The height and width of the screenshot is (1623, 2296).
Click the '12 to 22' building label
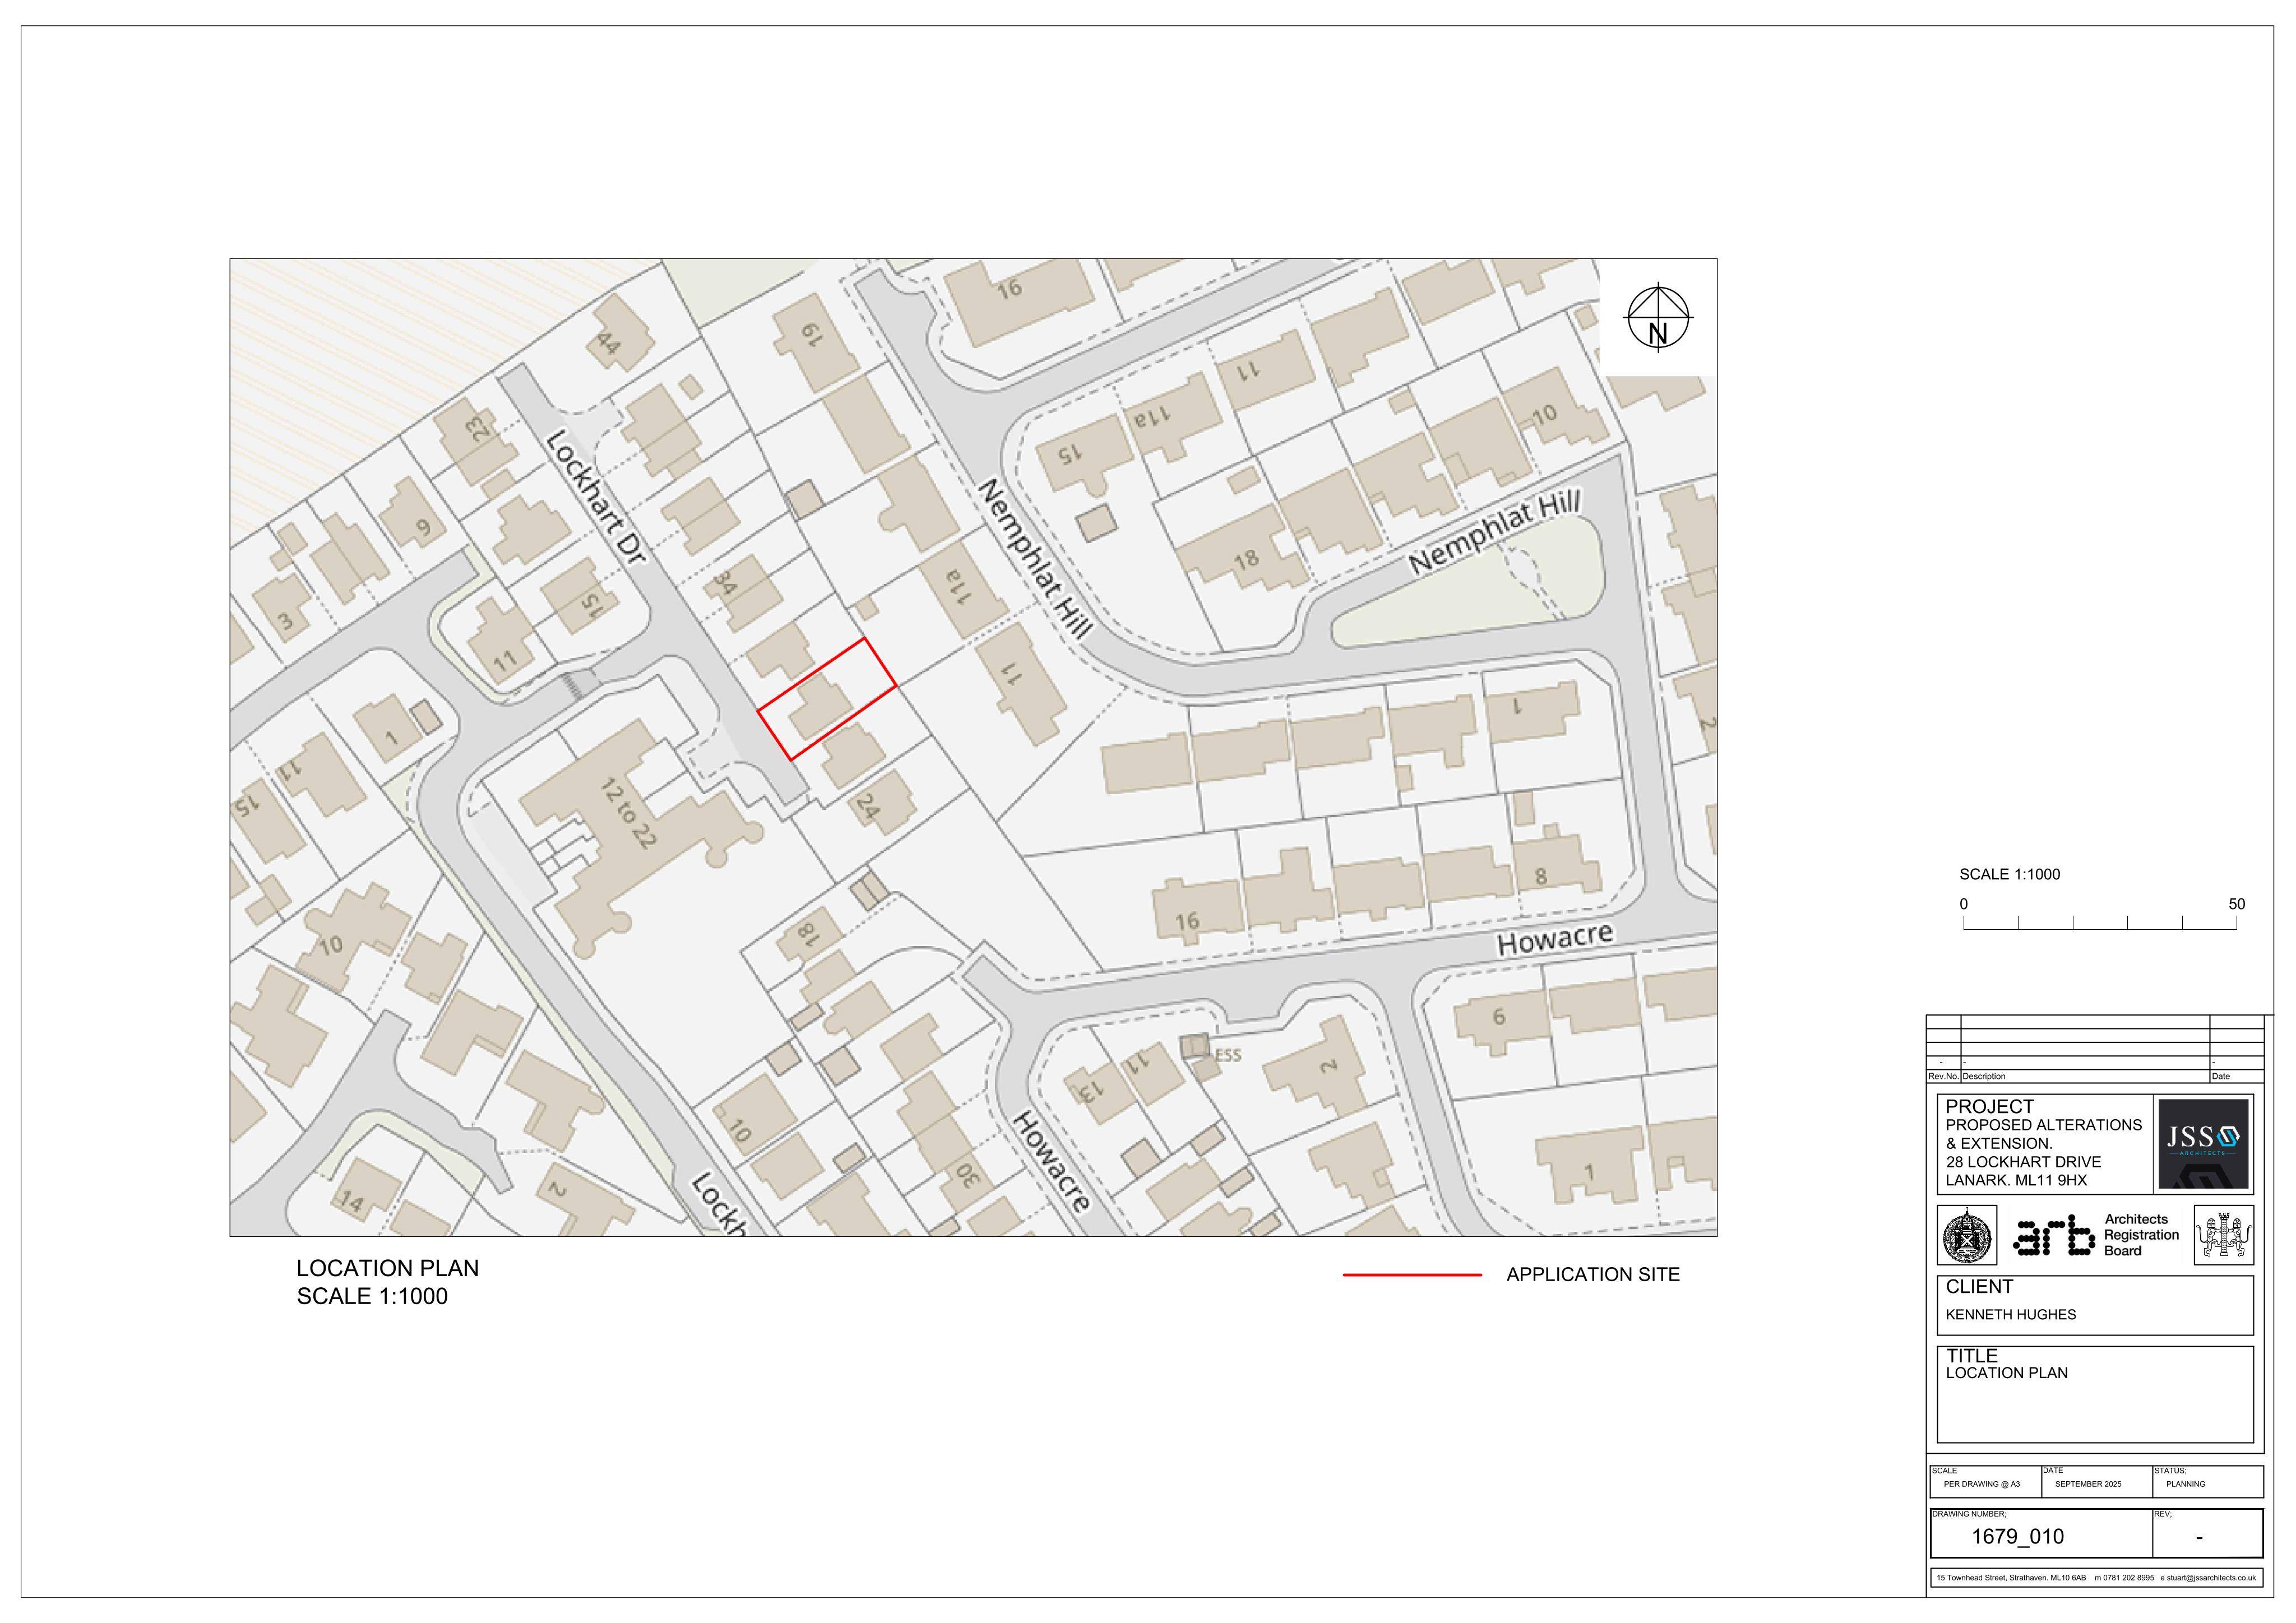(628, 814)
